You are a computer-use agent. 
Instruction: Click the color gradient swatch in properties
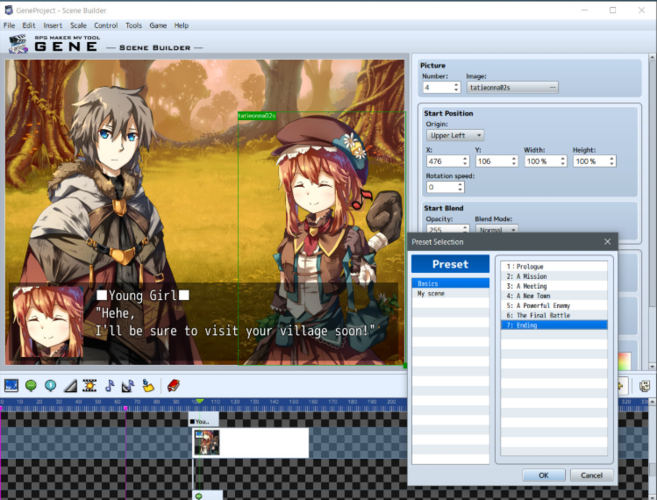point(624,360)
